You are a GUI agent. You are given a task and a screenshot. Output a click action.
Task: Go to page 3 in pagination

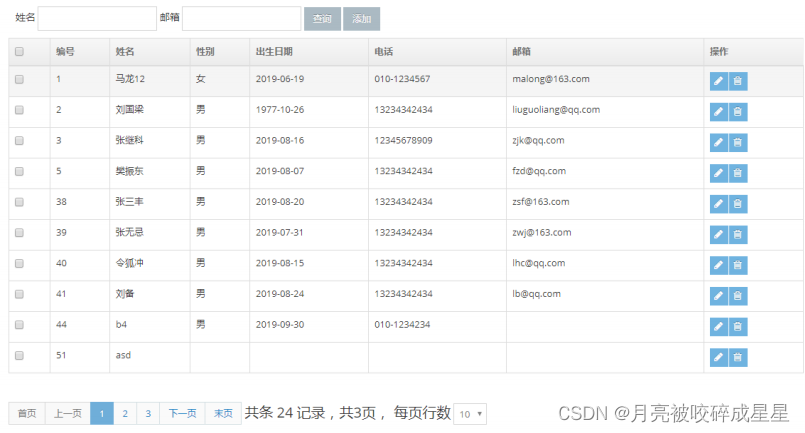click(148, 413)
